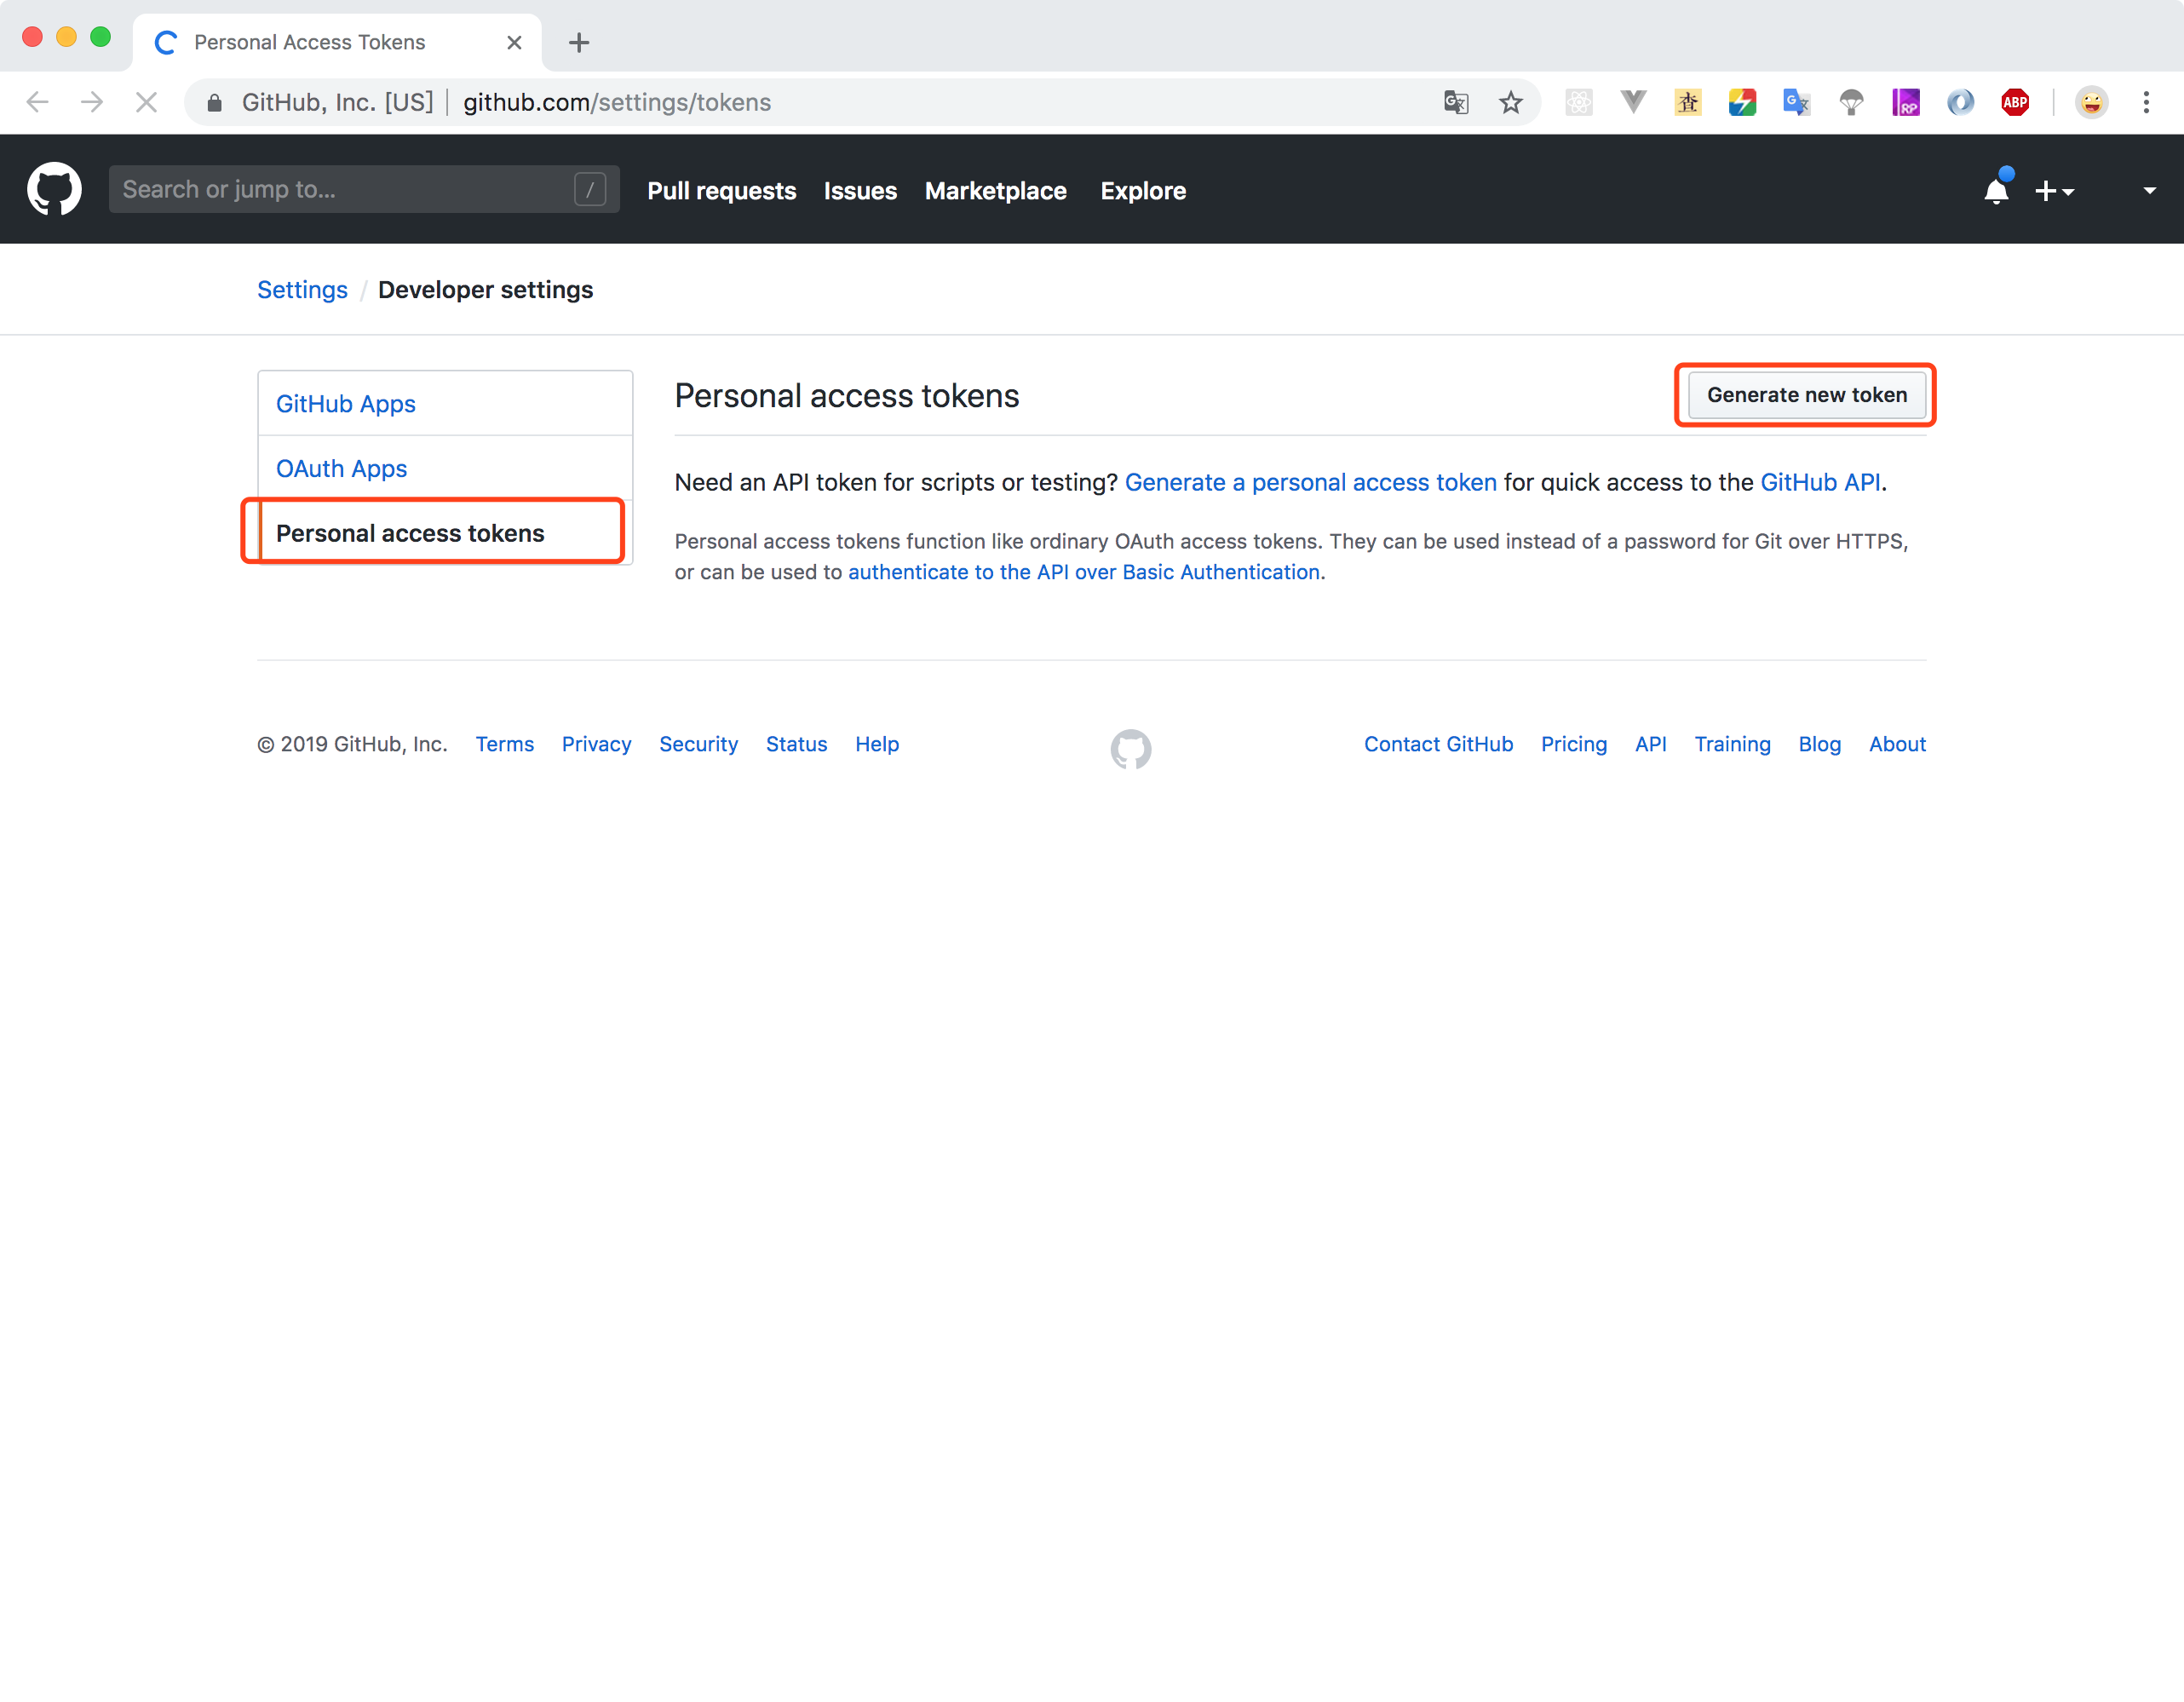Click the footer GitHub logo
This screenshot has height=1702, width=2184.
(1130, 748)
